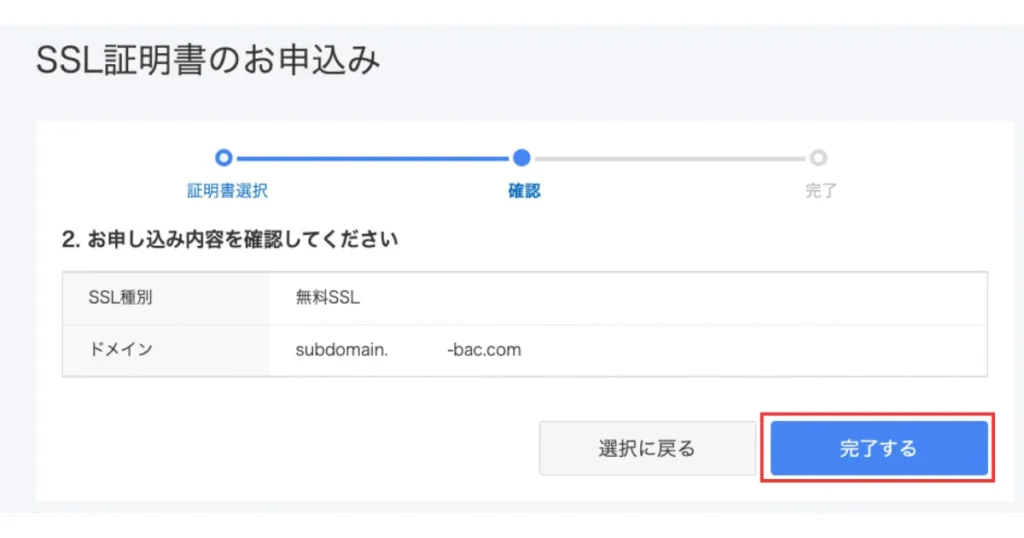Click the red highlight border around 完了する

[878, 414]
